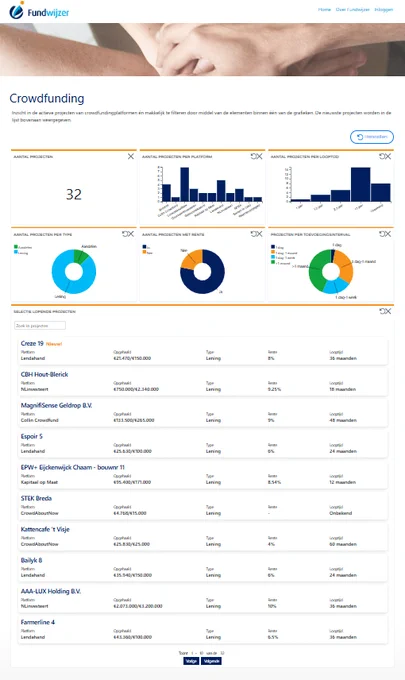
Task: Open the MagnifiSense Geldrop B.V. project
Action: coord(56,405)
